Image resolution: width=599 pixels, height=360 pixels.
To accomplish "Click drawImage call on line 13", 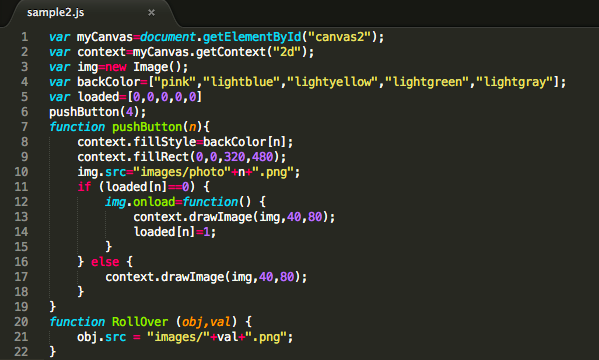I will 234,217.
